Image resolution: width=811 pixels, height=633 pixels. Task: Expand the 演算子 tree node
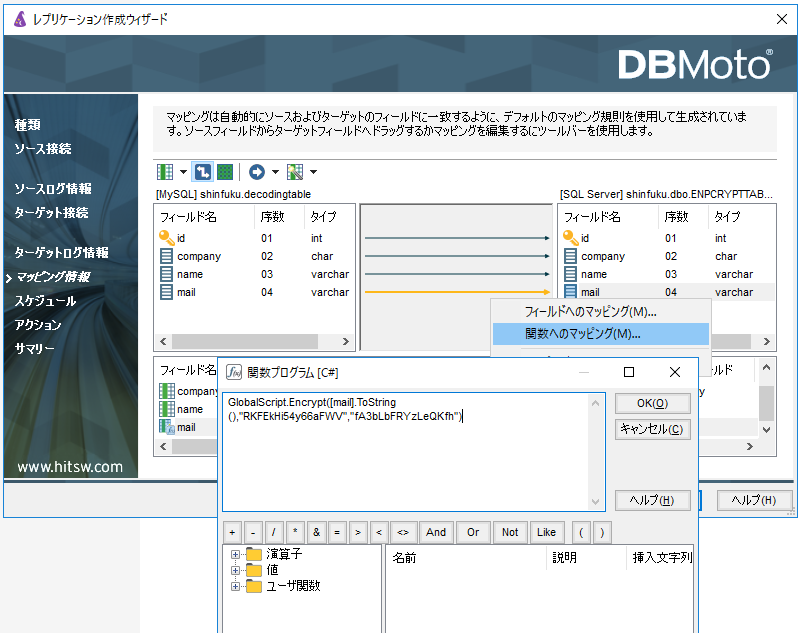coord(235,554)
